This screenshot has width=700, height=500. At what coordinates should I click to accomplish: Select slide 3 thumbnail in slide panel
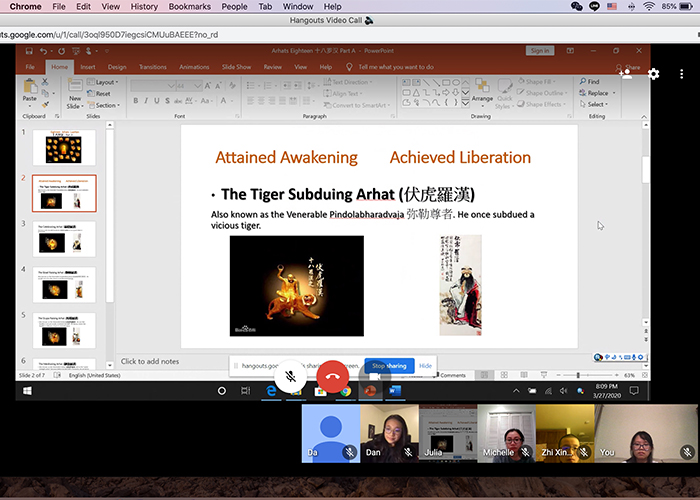(x=65, y=239)
